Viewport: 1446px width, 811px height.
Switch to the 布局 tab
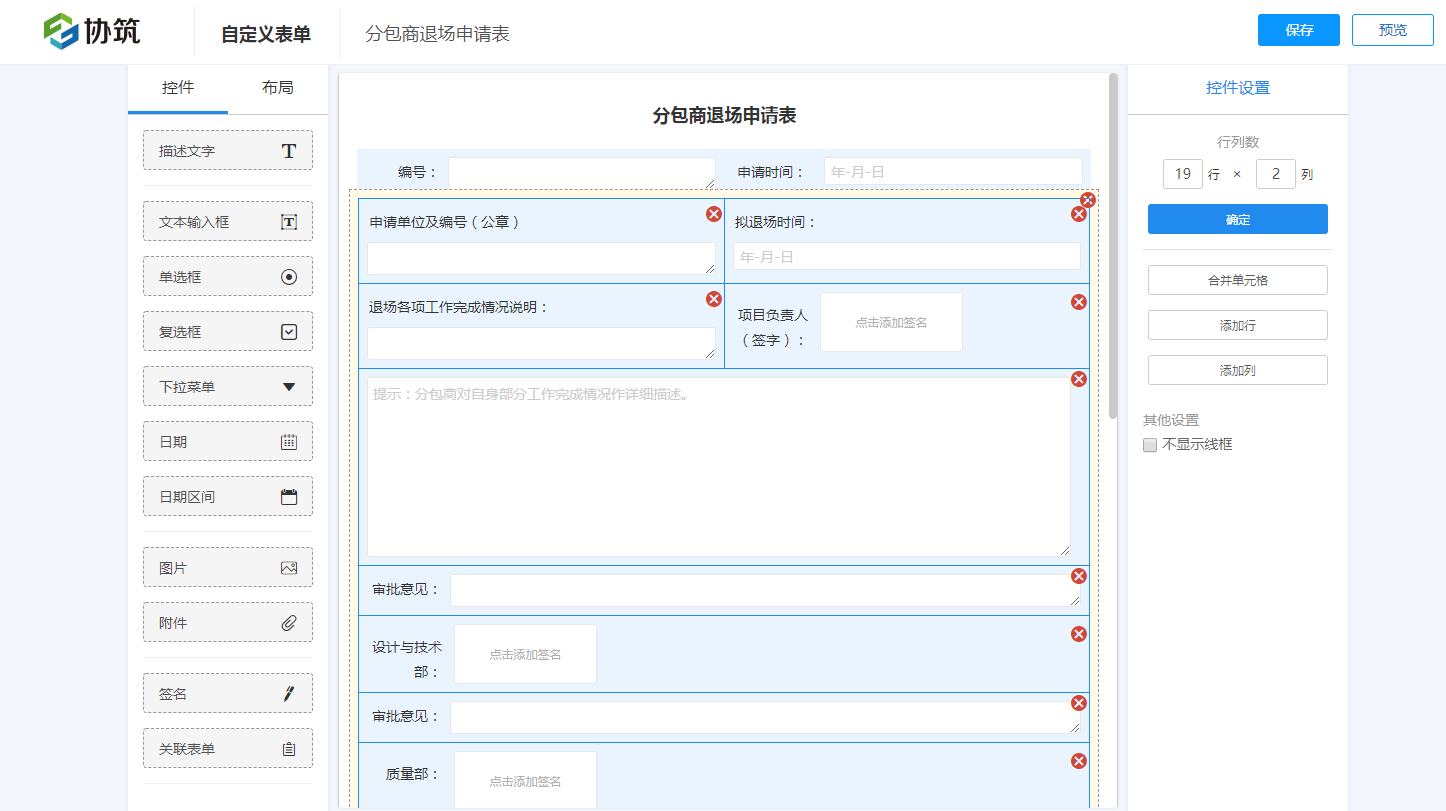pyautogui.click(x=278, y=88)
